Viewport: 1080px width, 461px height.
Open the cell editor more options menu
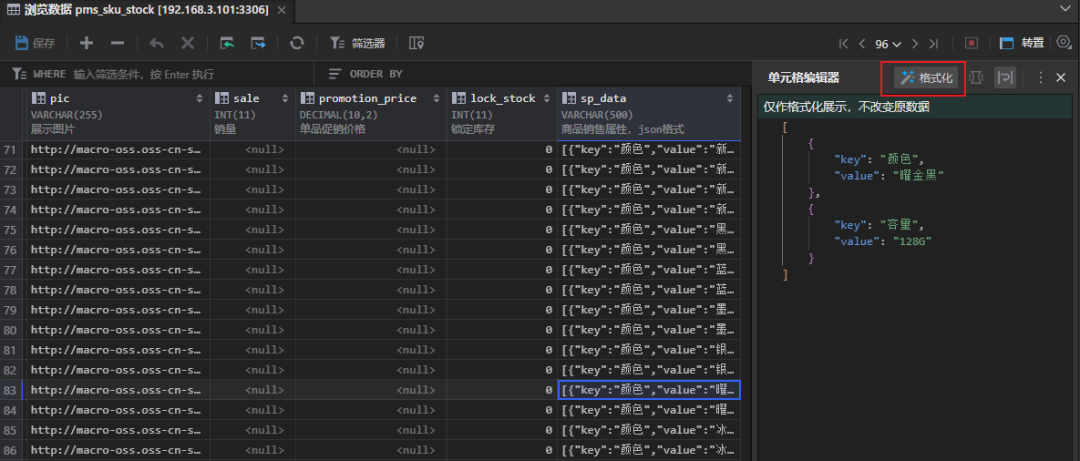tap(1040, 77)
